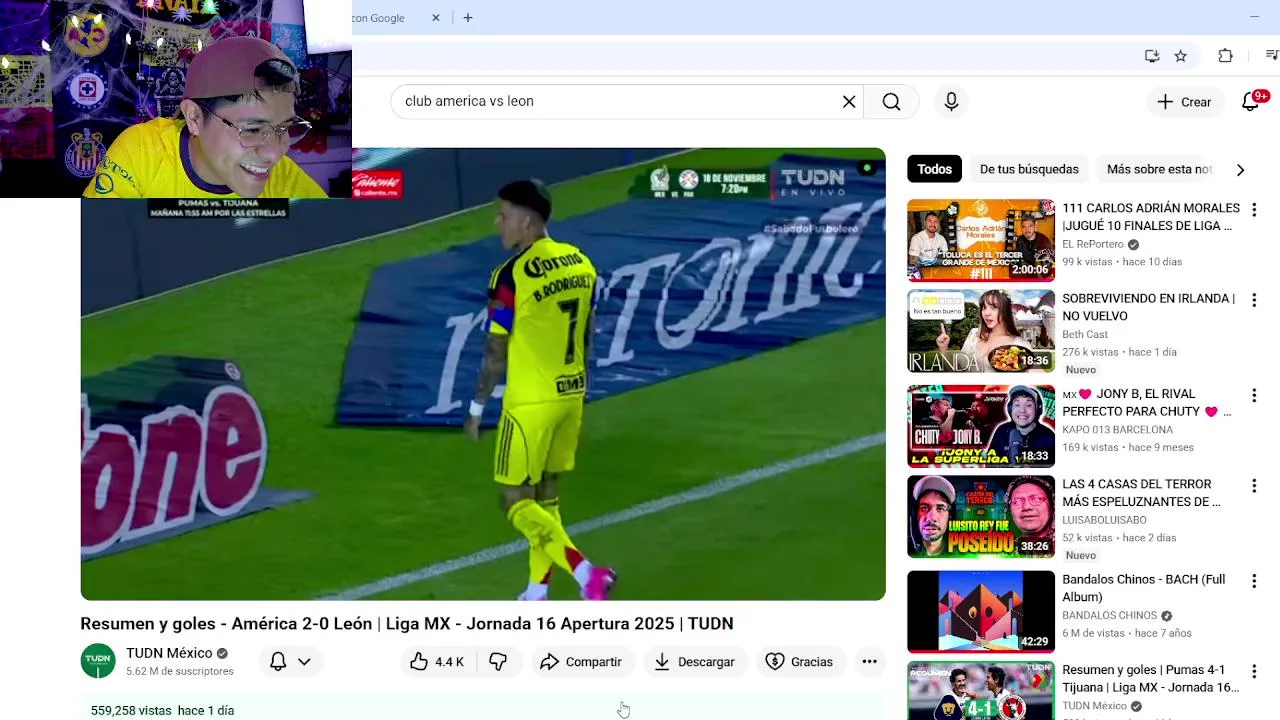The width and height of the screenshot is (1280, 720).
Task: Open the KAPO 013 BARCELONA channel name
Action: click(x=1117, y=430)
